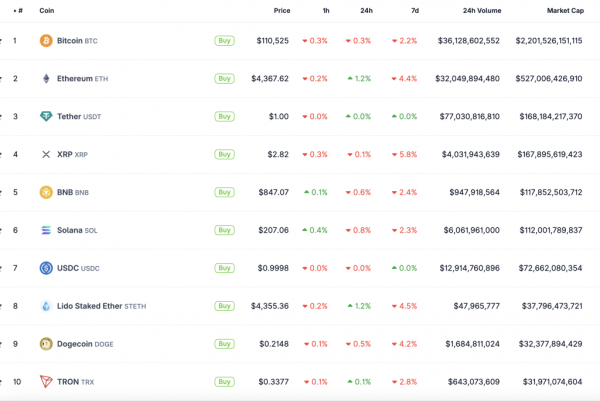Screen dimensions: 600x401
Task: Click XRP price $2.82
Action: [x=278, y=154]
